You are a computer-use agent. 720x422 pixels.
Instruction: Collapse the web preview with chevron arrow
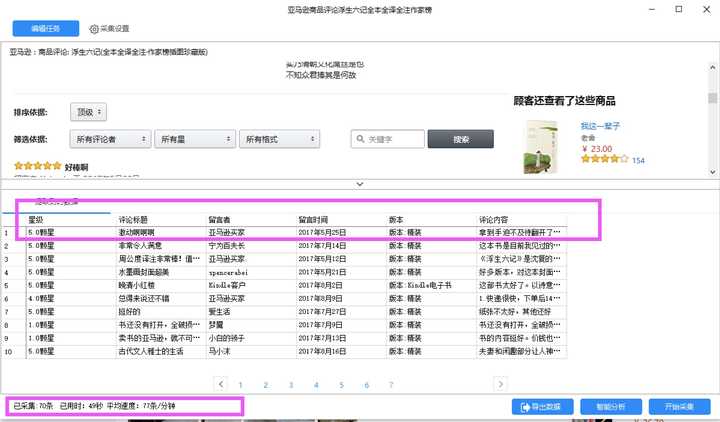click(360, 184)
